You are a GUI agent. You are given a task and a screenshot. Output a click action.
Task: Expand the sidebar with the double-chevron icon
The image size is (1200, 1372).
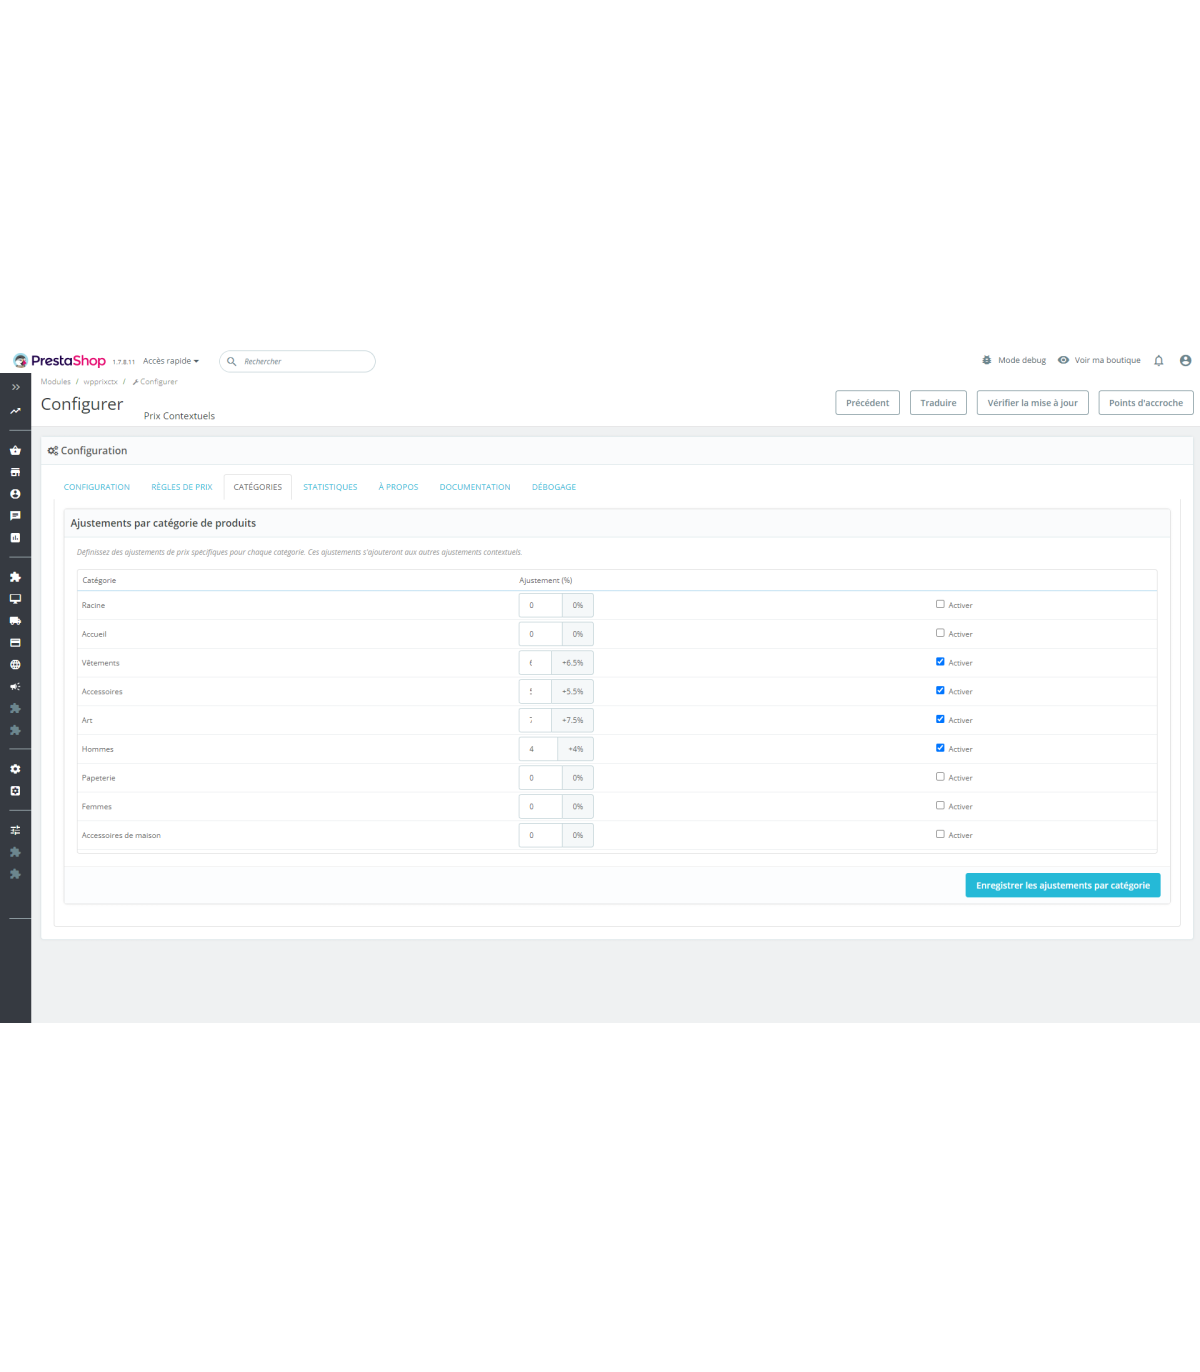(x=15, y=387)
